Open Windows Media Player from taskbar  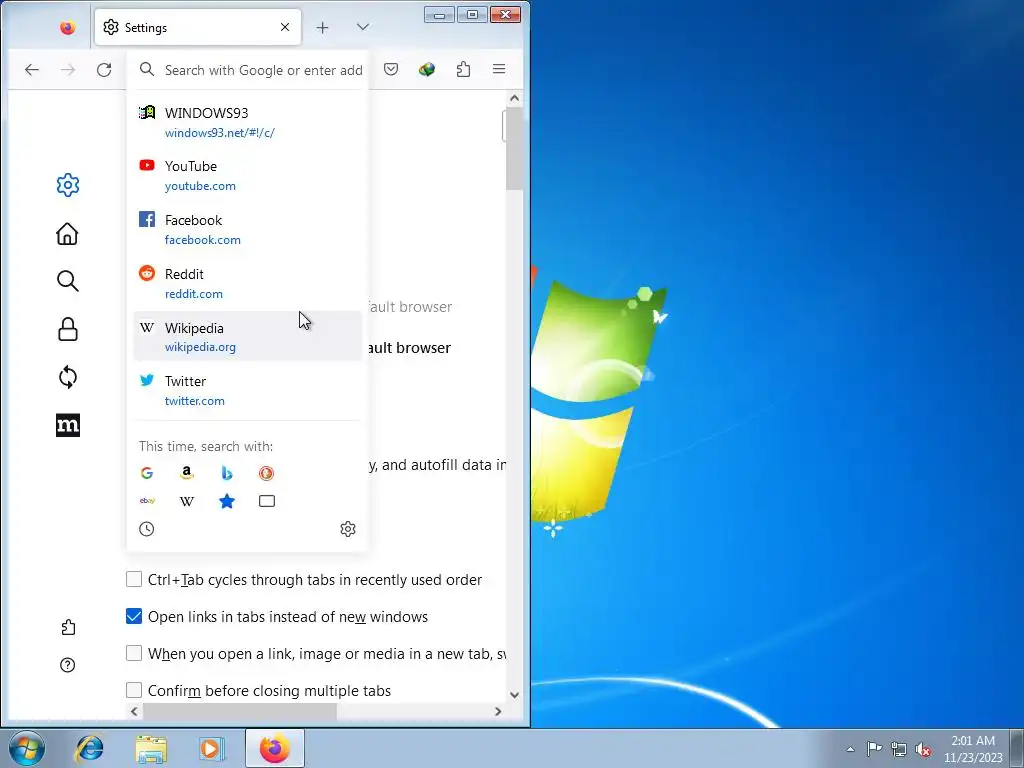point(211,748)
